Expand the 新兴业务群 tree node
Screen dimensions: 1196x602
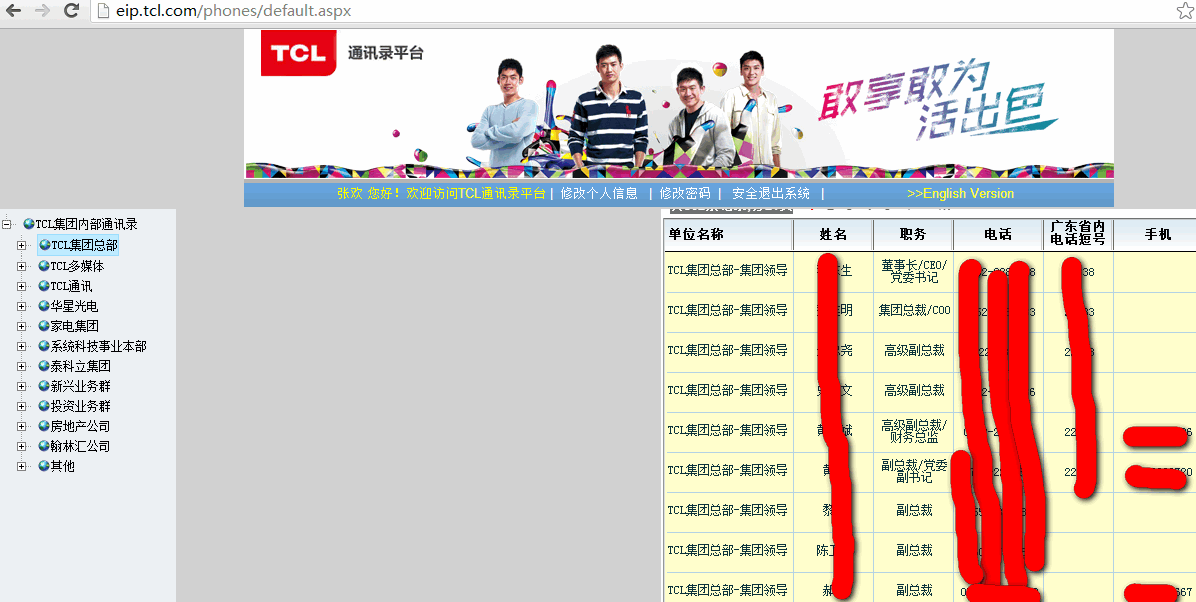tap(21, 386)
